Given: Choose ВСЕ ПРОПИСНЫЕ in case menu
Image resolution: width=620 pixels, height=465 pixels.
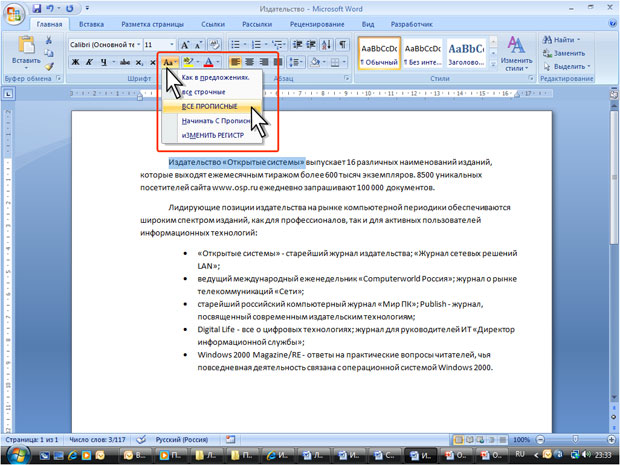Looking at the screenshot, I should point(212,106).
